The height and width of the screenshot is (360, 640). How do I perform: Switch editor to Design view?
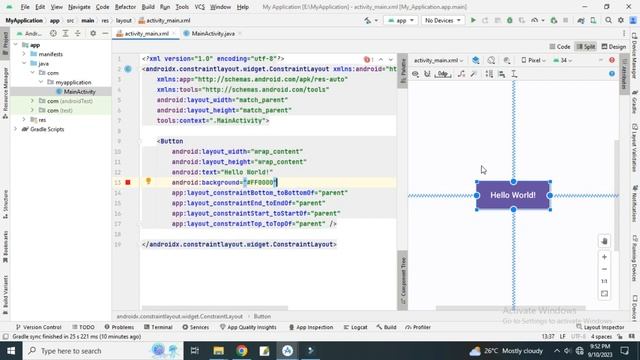pyautogui.click(x=613, y=47)
